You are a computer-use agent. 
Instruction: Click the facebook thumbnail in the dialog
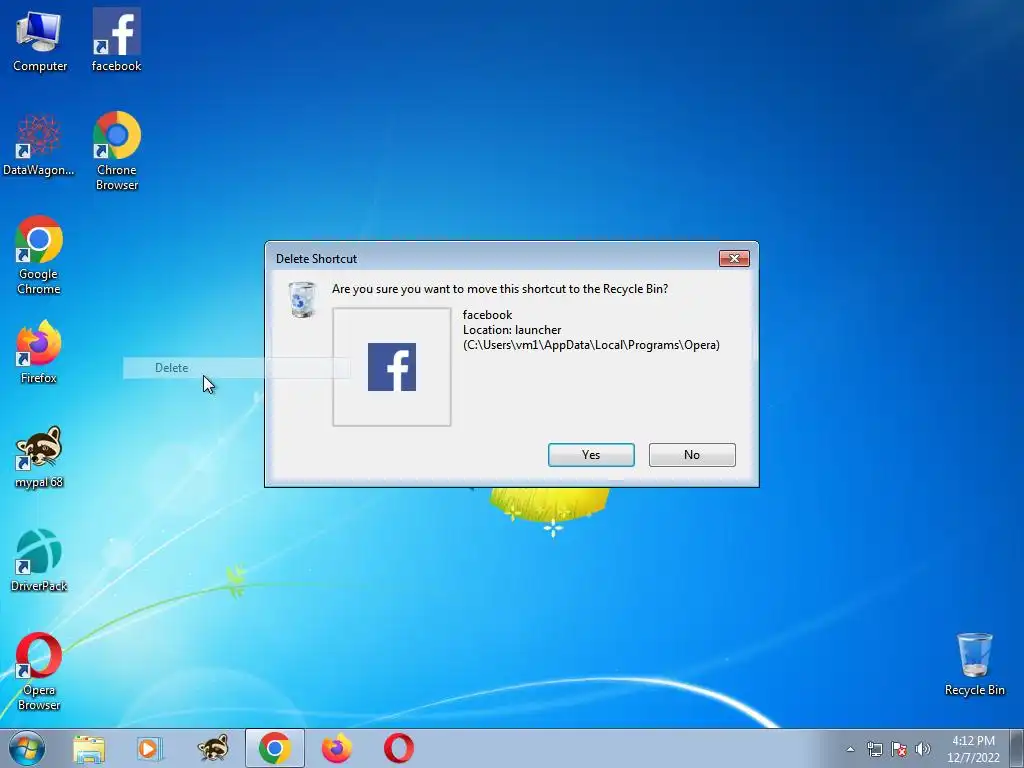tap(392, 367)
